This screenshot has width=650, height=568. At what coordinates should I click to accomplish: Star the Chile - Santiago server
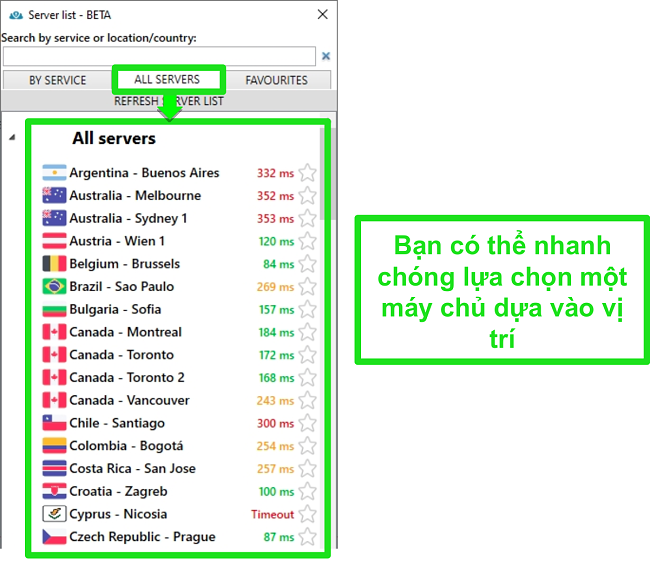click(308, 423)
